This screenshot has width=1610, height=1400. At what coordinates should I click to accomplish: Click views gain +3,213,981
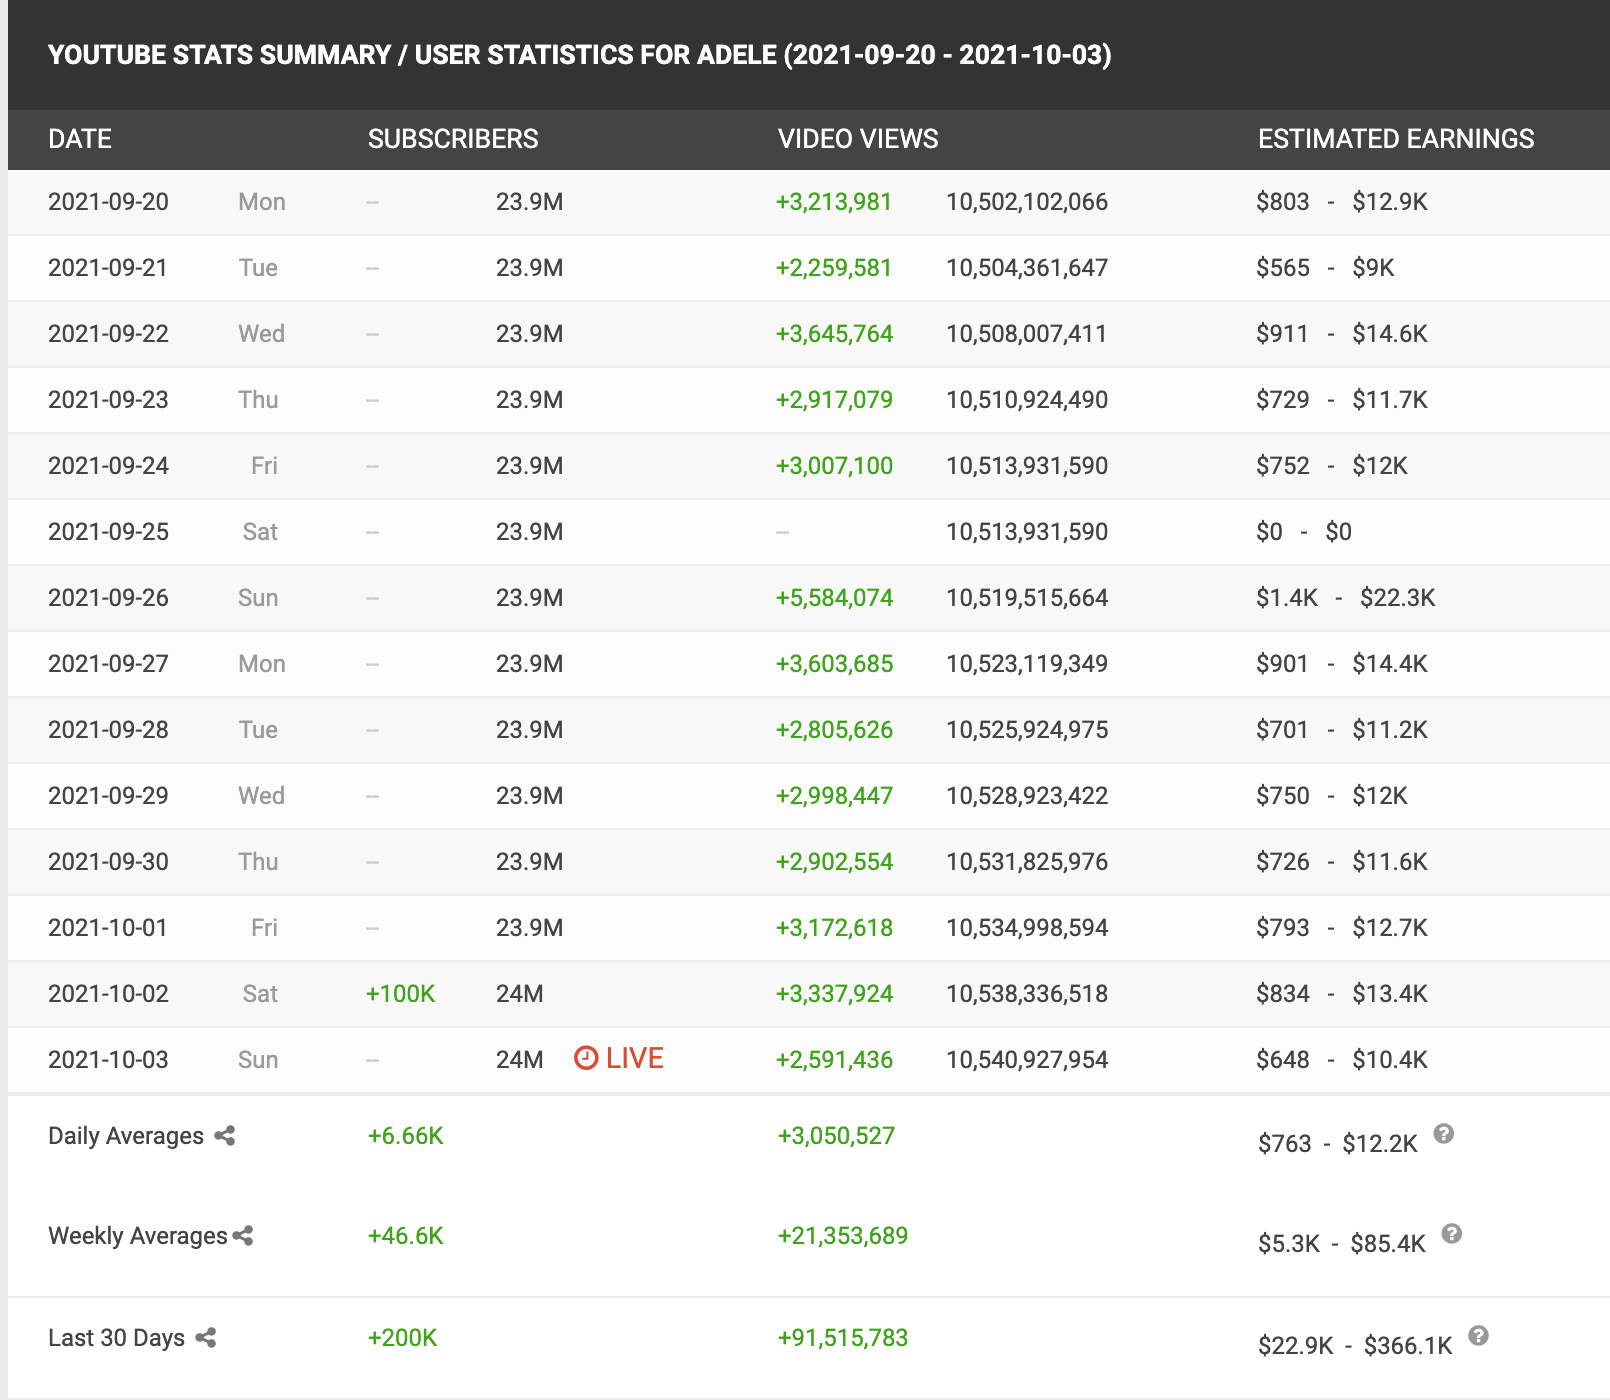click(834, 202)
